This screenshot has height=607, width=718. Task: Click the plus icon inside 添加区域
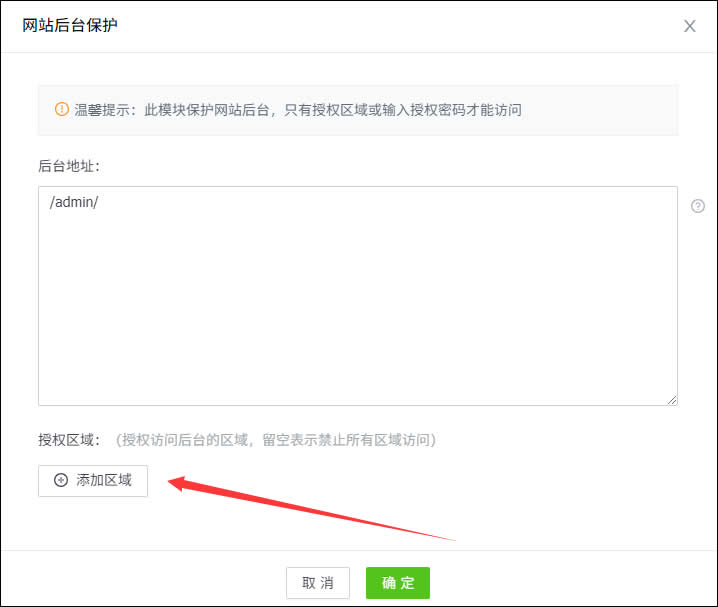coord(61,480)
